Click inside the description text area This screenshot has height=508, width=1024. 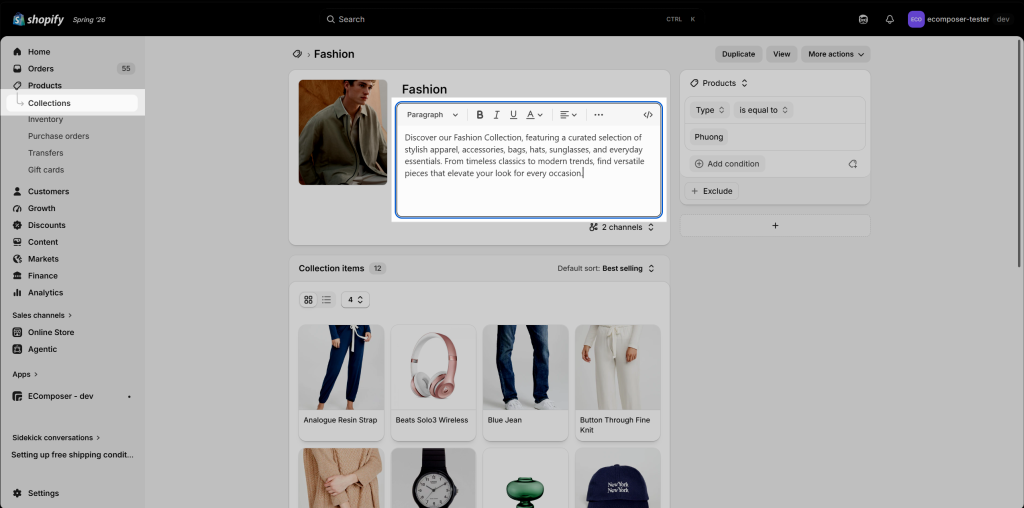[529, 171]
